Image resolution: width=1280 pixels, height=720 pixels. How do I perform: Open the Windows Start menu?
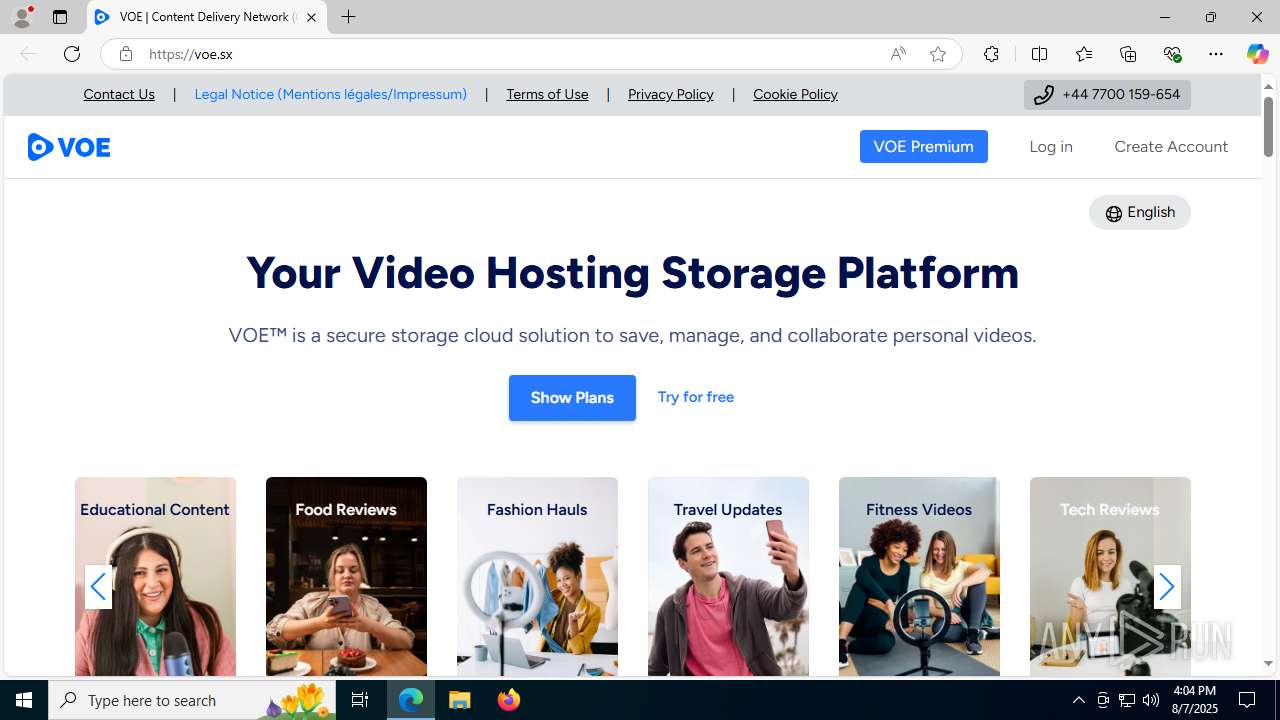tap(24, 700)
